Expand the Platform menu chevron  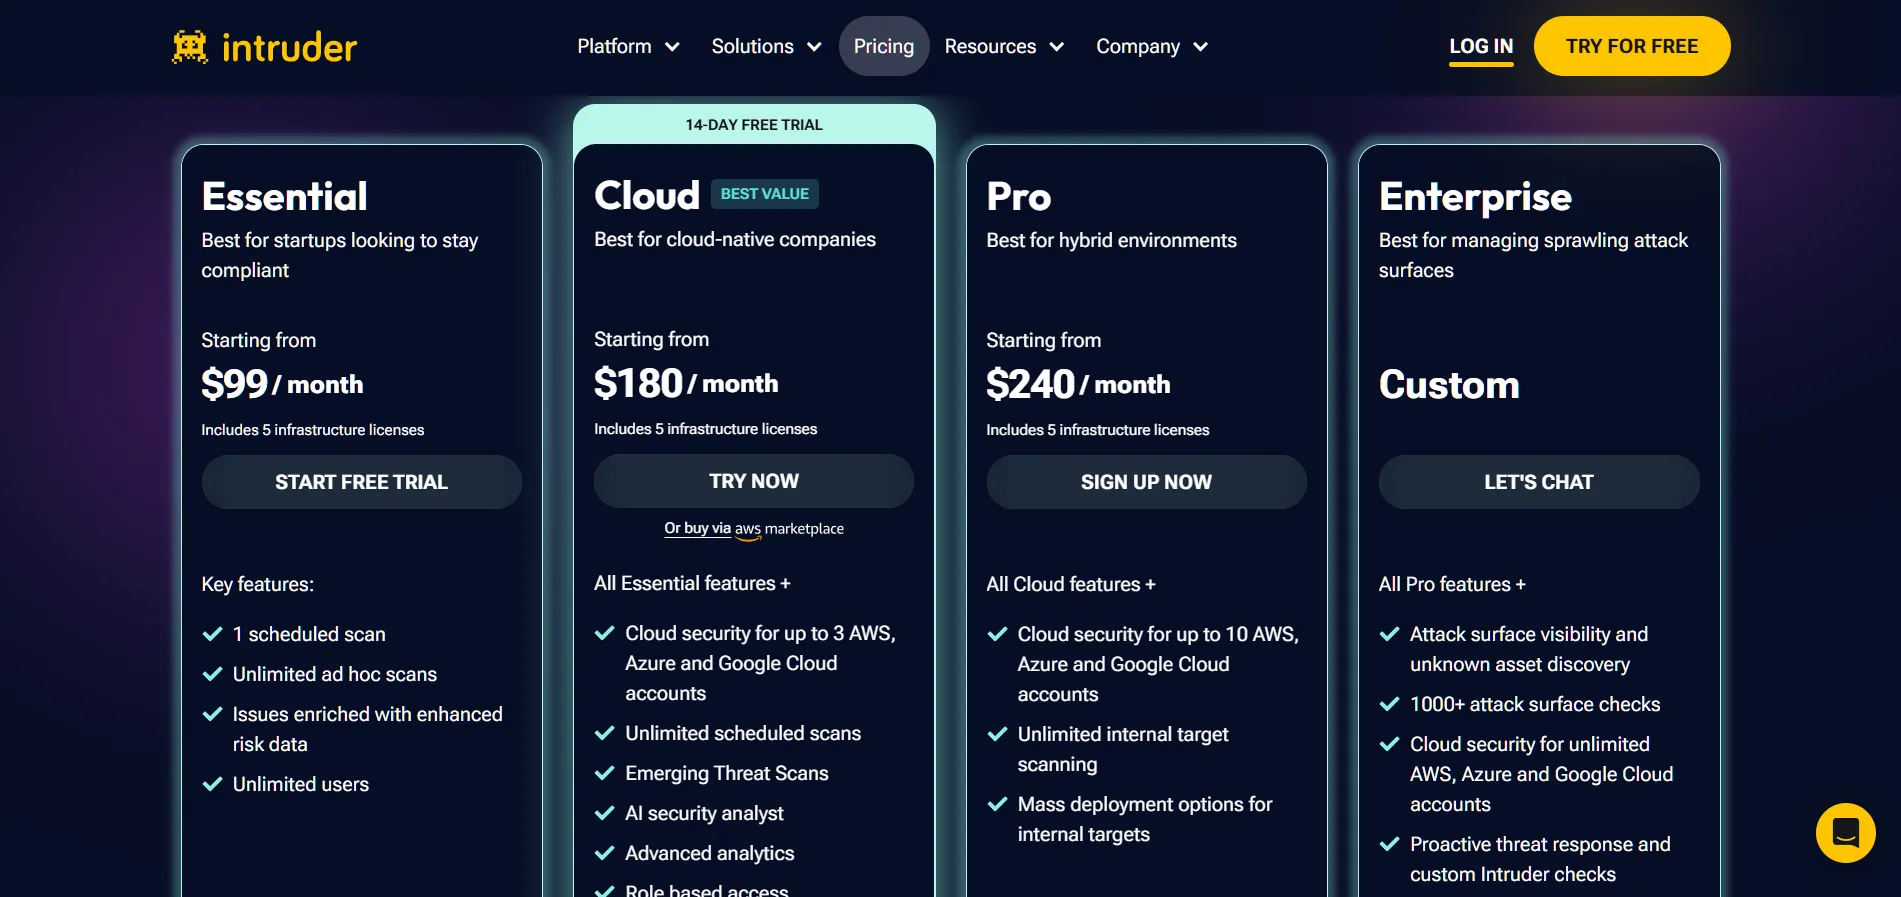[672, 47]
